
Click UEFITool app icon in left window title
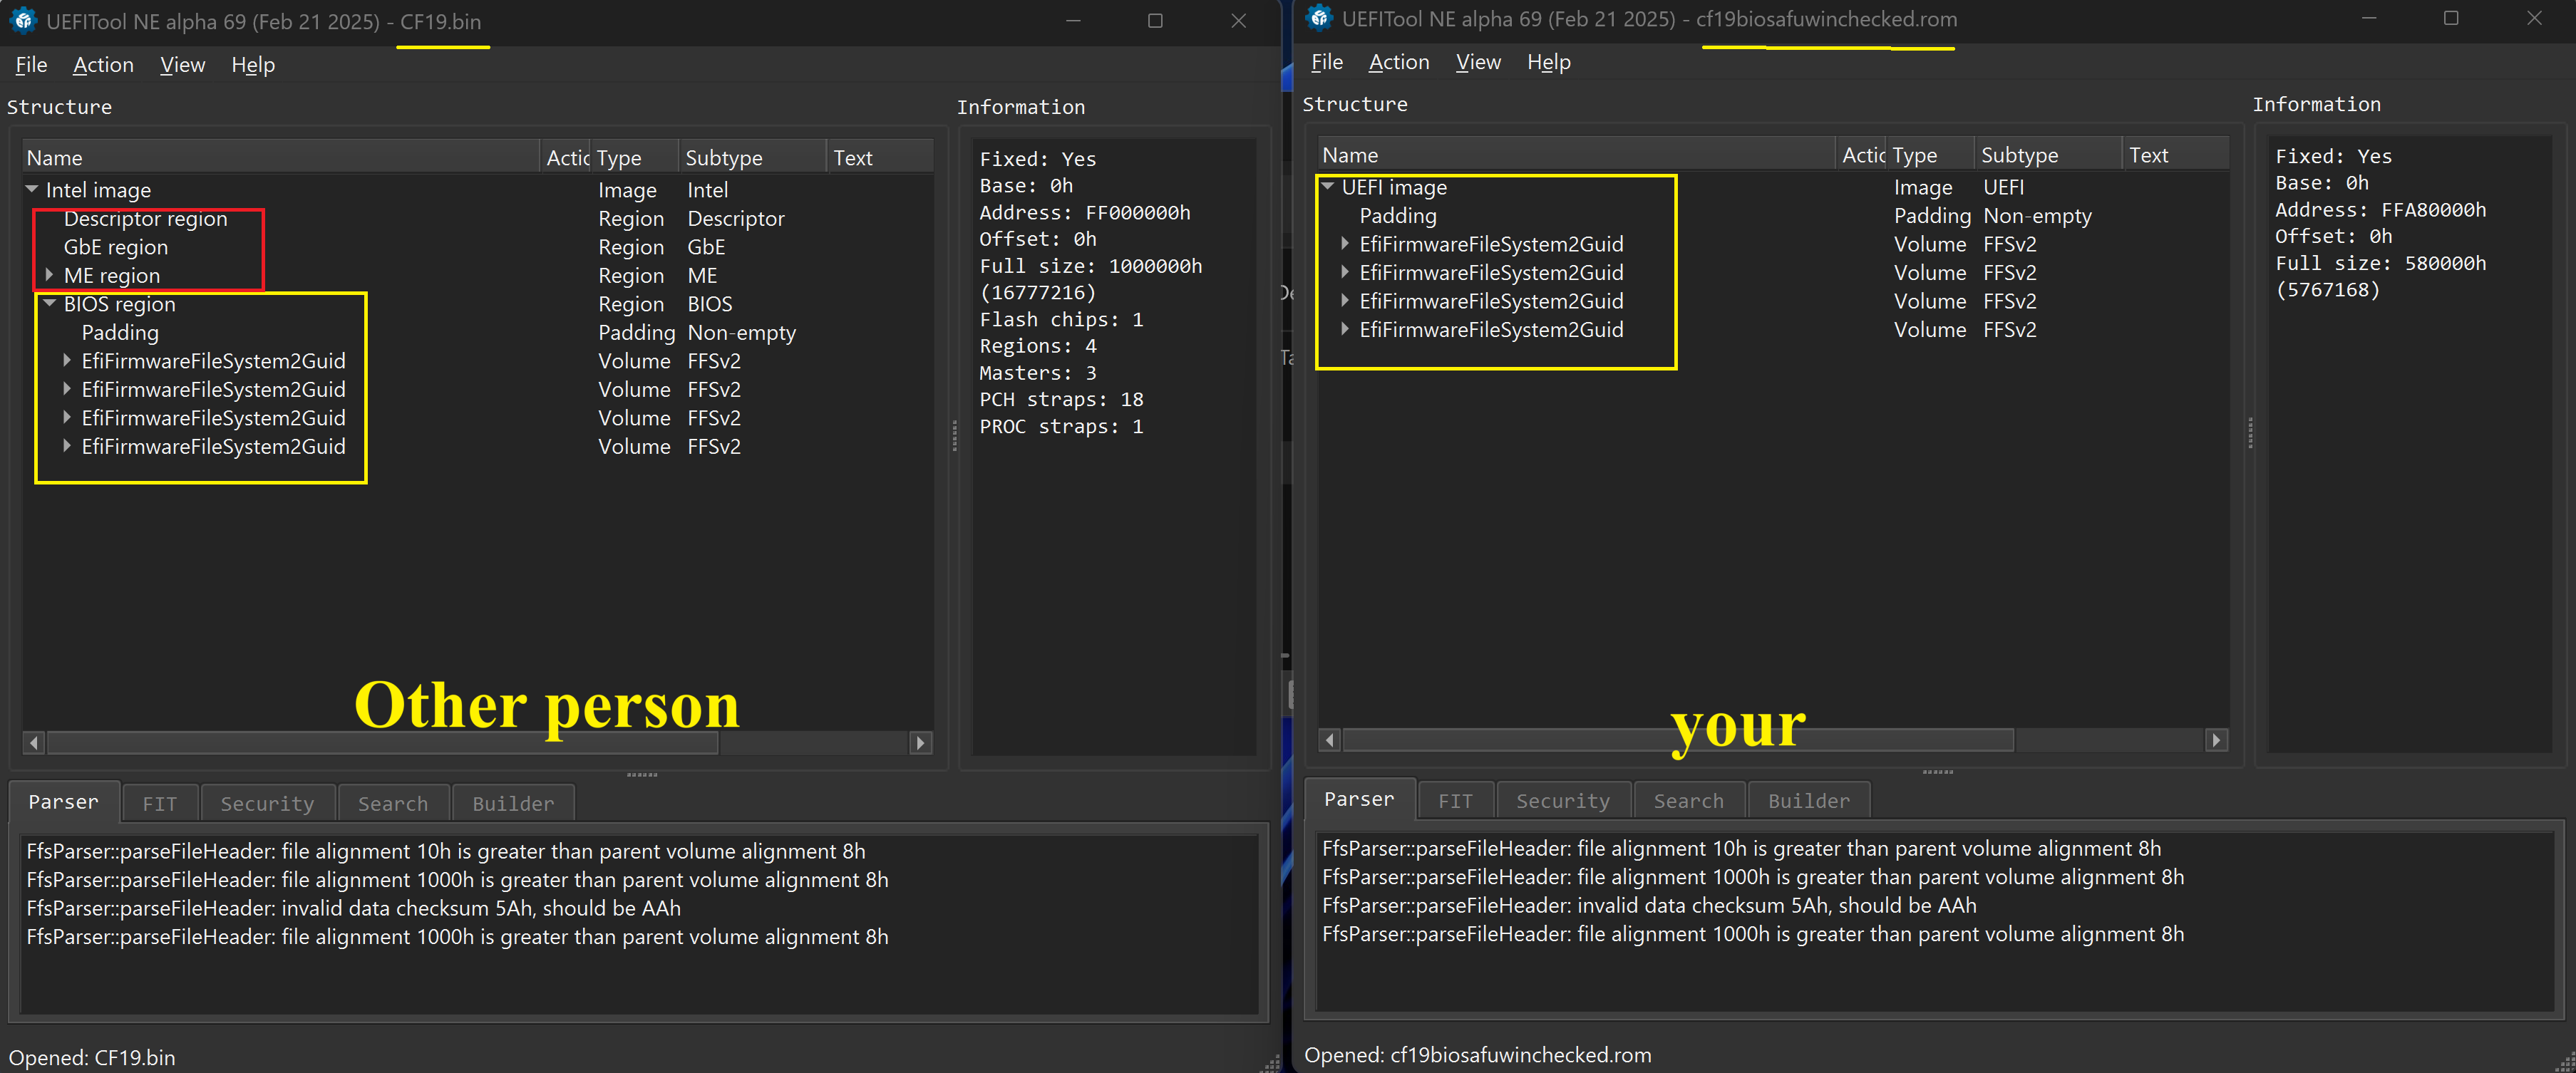coord(22,20)
